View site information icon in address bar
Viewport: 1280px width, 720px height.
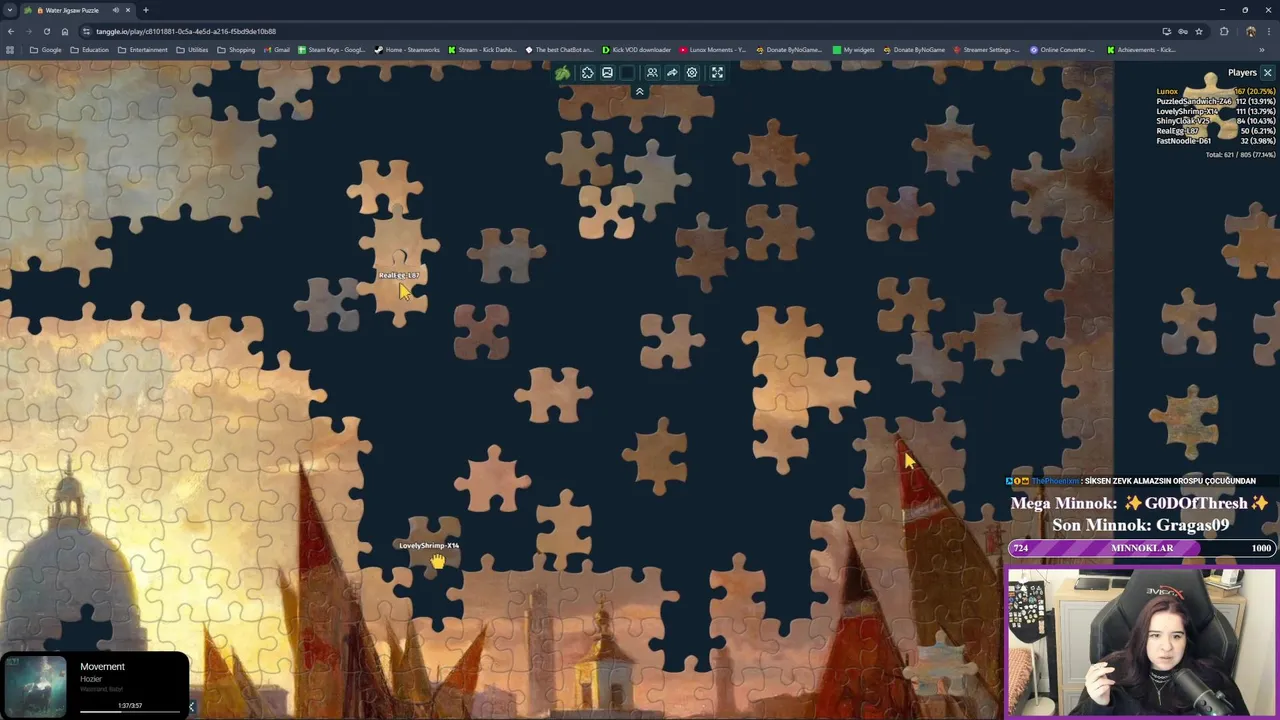click(x=87, y=31)
